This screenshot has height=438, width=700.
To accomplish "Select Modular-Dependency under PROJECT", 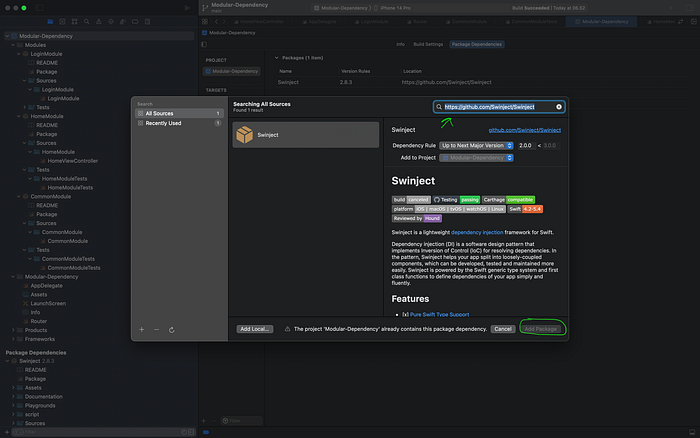I will pyautogui.click(x=231, y=71).
